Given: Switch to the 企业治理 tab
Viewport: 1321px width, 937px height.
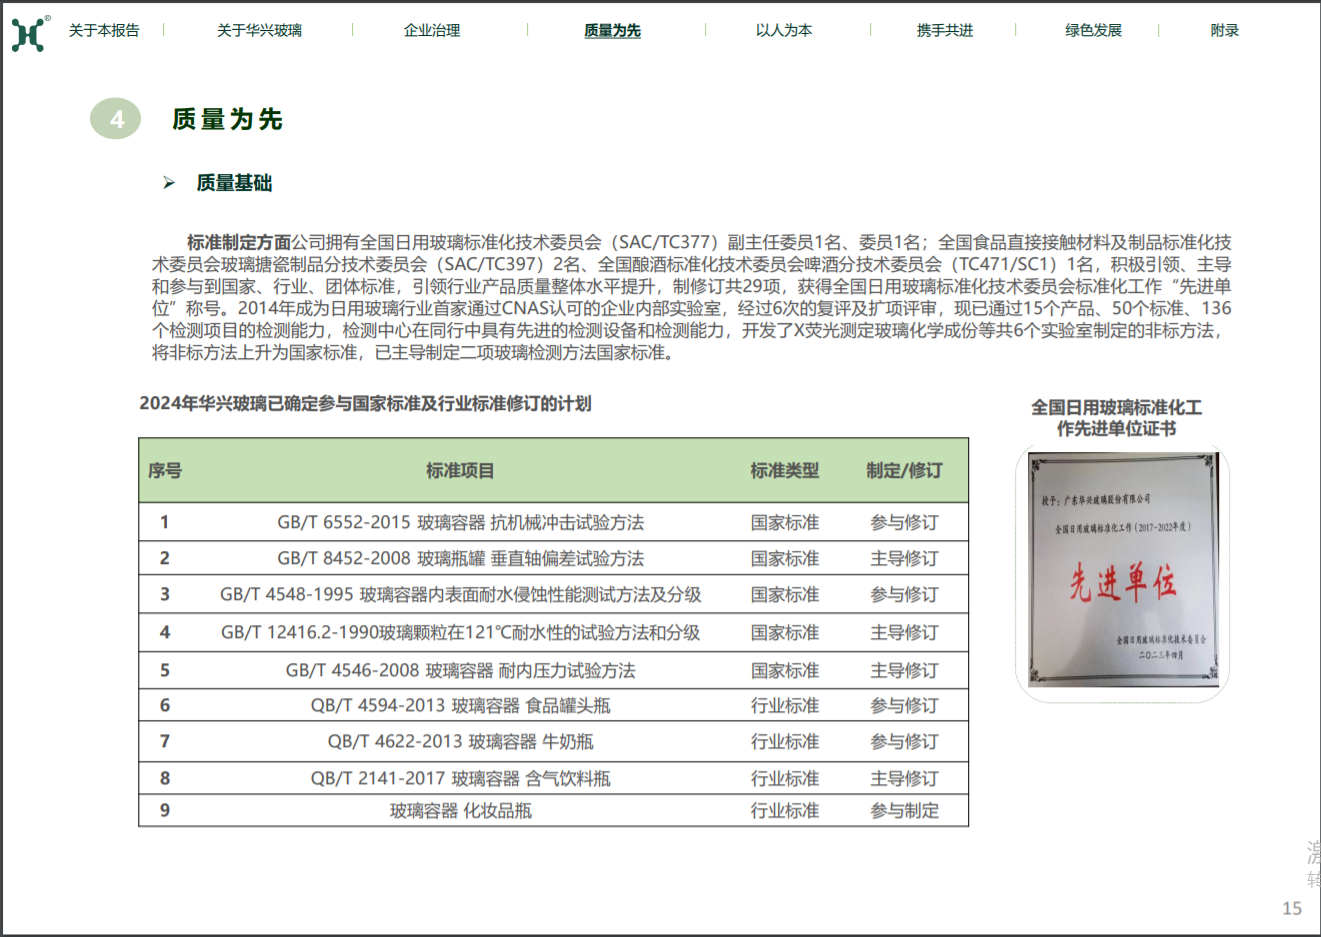Looking at the screenshot, I should 432,31.
